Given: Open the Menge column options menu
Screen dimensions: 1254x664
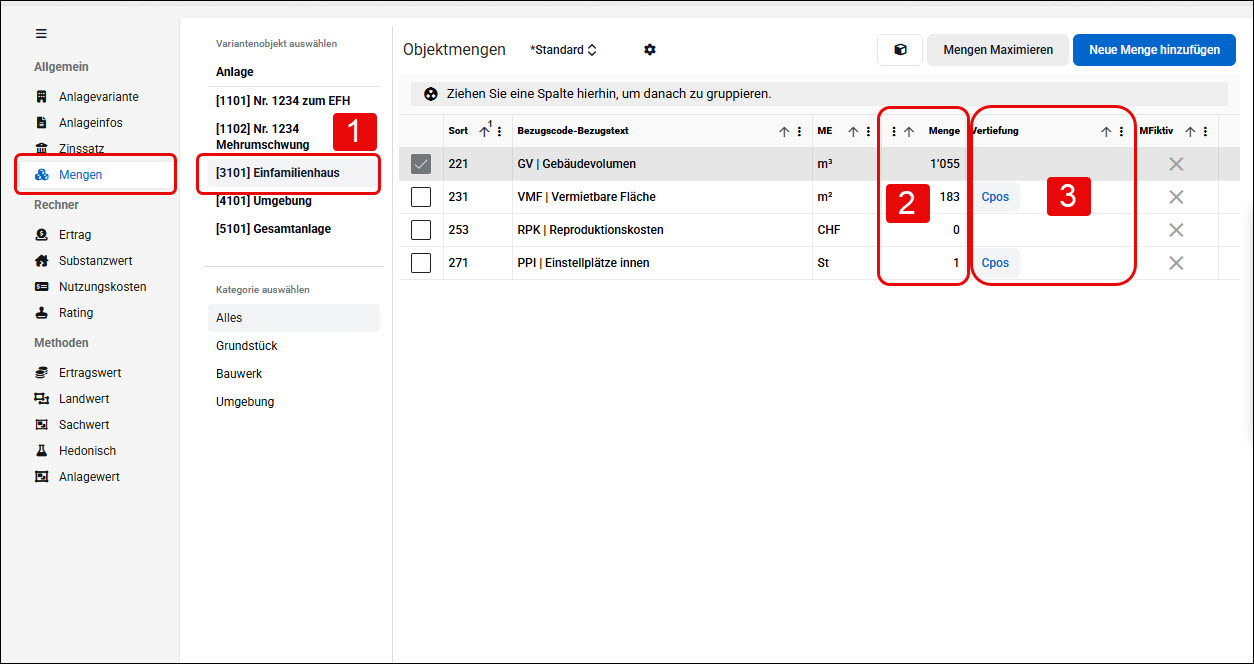Looking at the screenshot, I should coord(893,131).
